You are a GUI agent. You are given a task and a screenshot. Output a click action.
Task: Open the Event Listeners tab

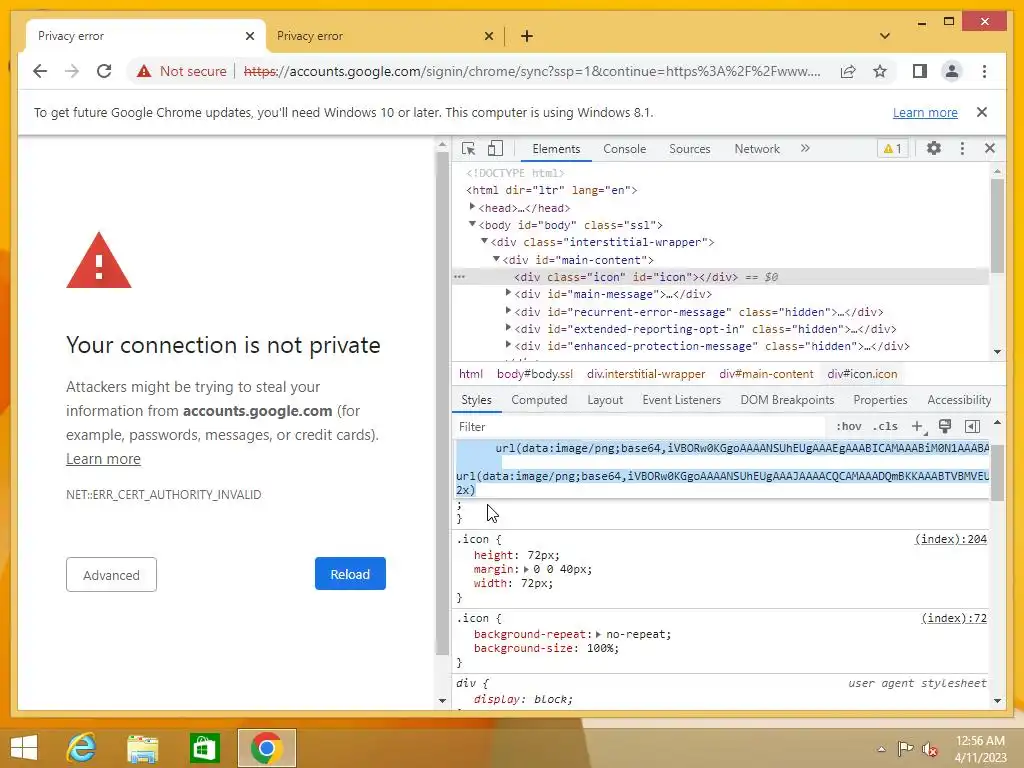(x=681, y=400)
